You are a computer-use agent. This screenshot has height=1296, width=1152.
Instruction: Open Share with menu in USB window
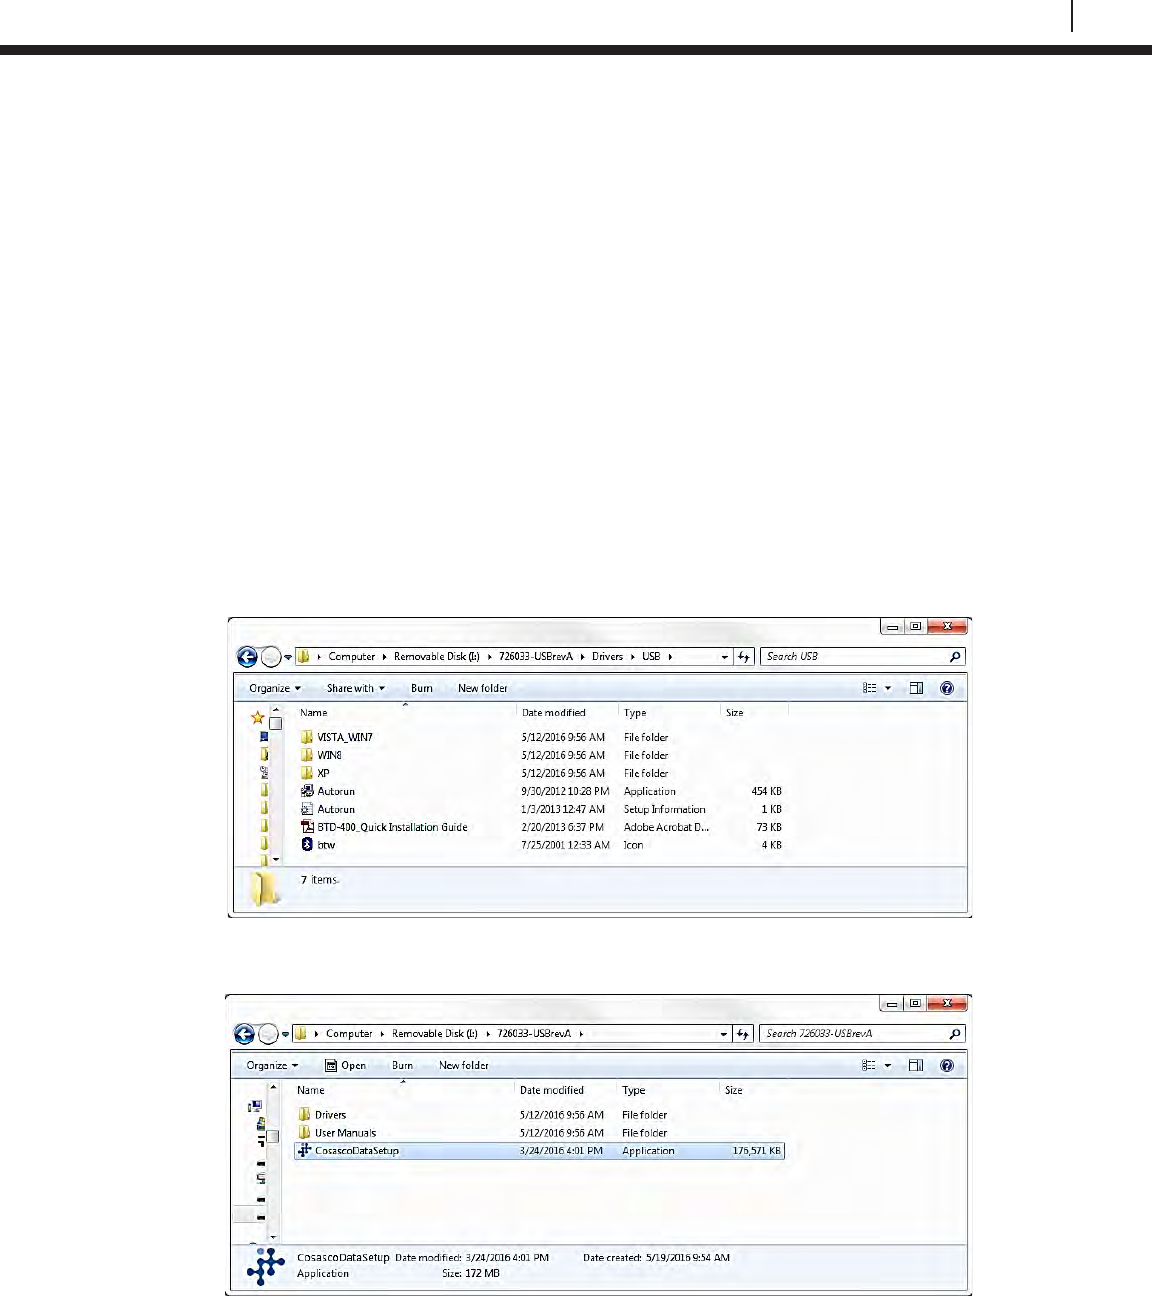click(x=356, y=688)
